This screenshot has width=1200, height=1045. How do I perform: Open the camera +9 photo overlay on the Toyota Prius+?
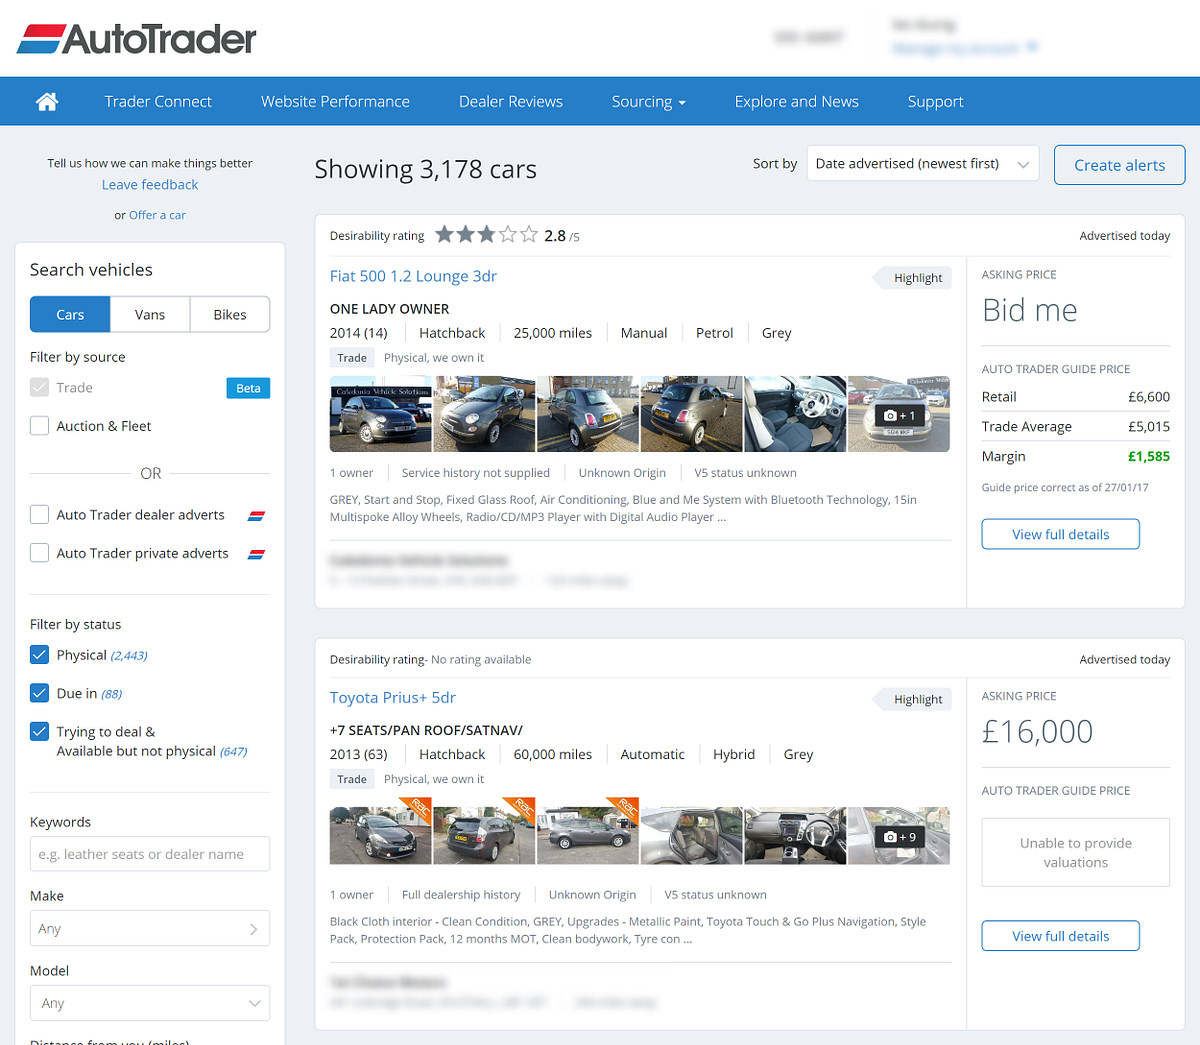(x=899, y=836)
